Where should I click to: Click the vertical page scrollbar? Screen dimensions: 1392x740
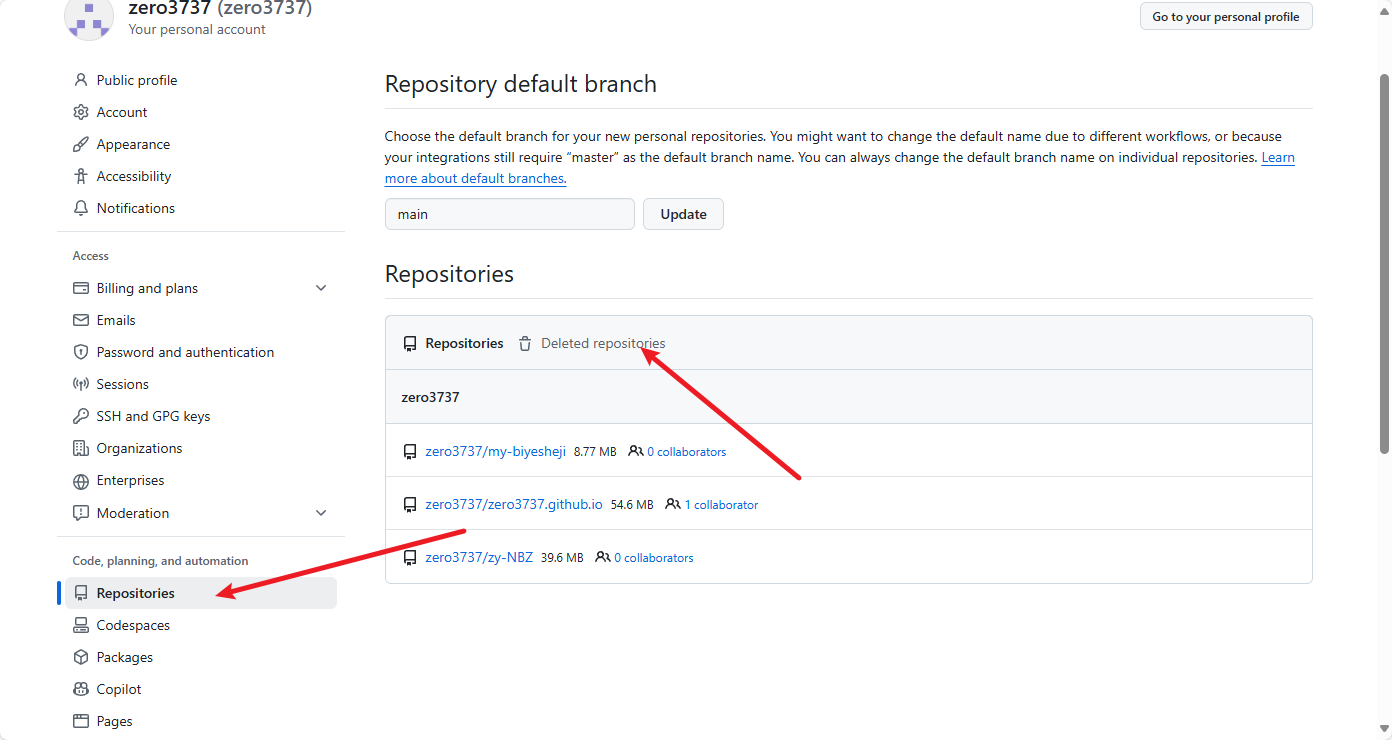point(1384,262)
